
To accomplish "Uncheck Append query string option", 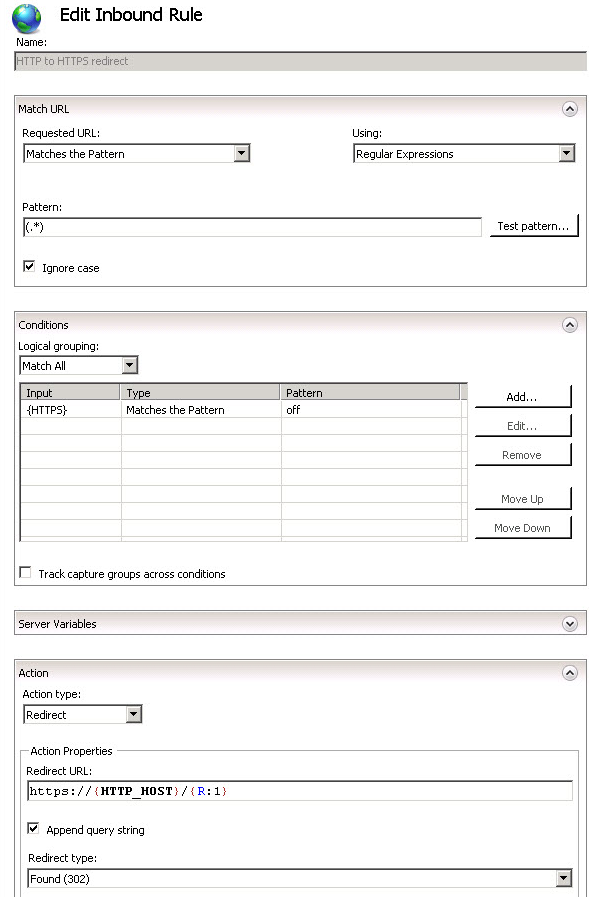I will pos(33,829).
